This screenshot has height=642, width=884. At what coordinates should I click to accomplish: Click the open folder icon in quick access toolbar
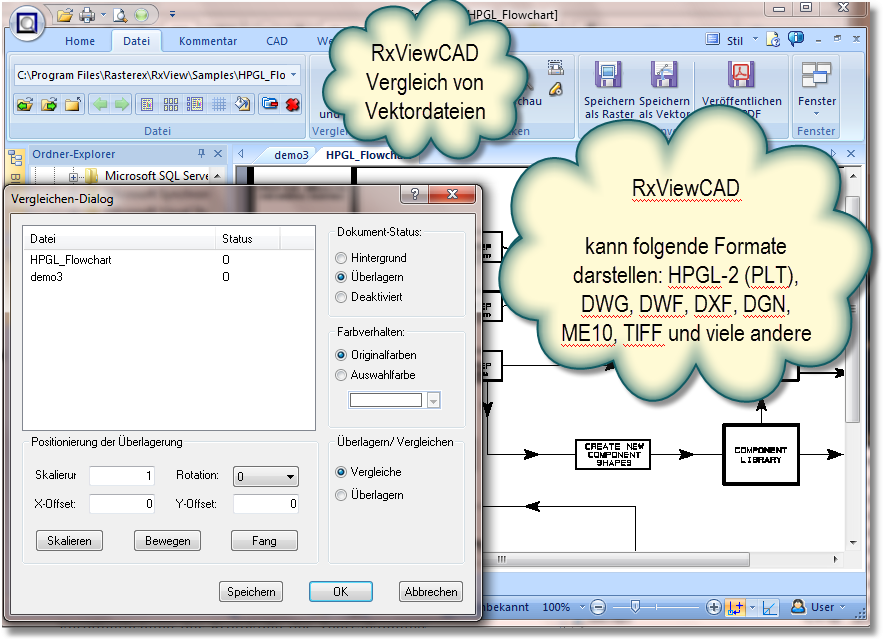click(x=65, y=15)
